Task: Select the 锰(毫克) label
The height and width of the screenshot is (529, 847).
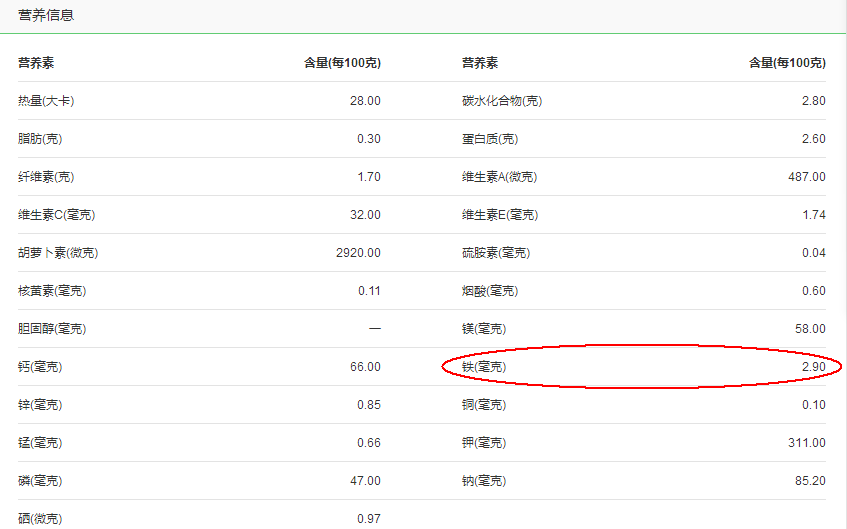Action: point(40,443)
